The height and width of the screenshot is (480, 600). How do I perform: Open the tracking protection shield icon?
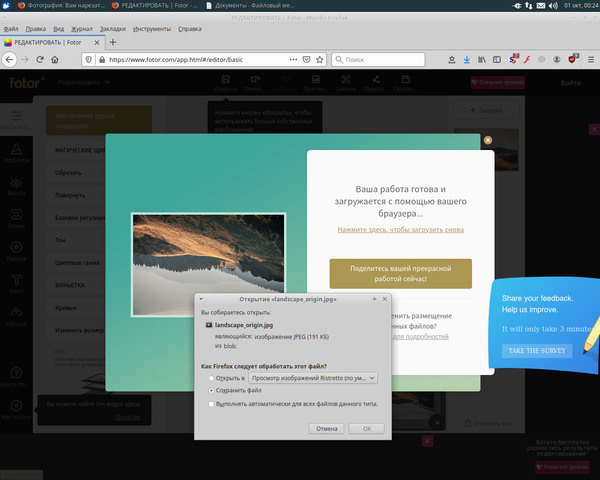[88, 59]
